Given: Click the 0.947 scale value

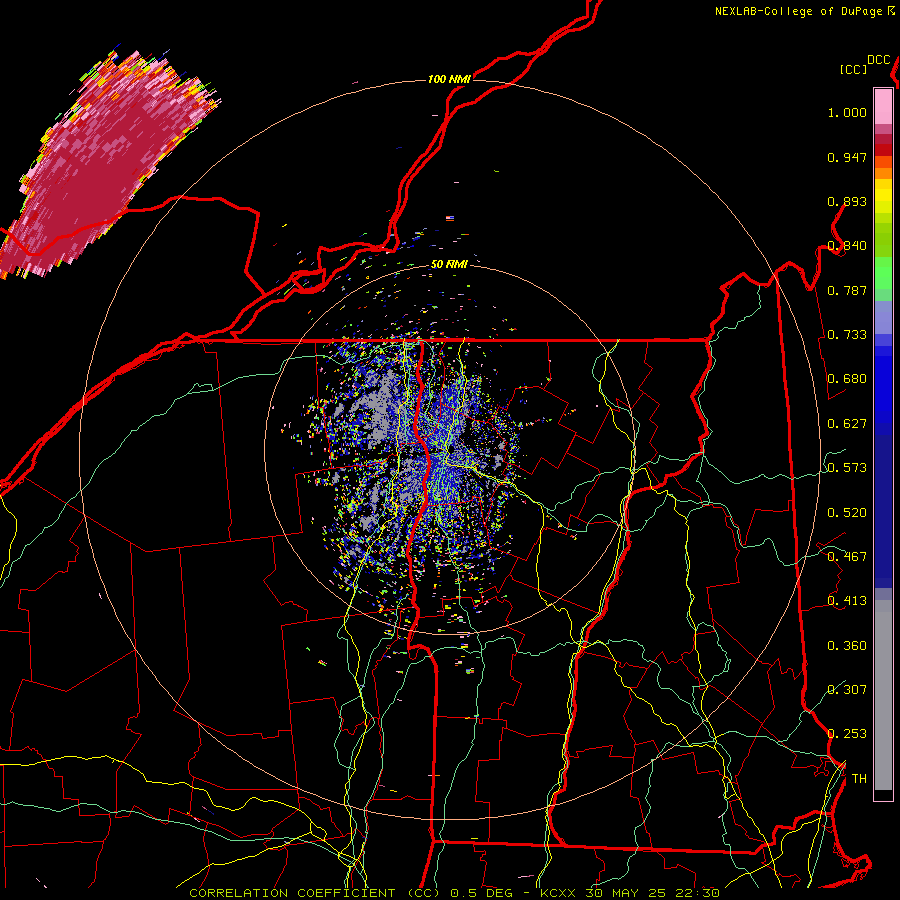Looking at the screenshot, I should 847,157.
